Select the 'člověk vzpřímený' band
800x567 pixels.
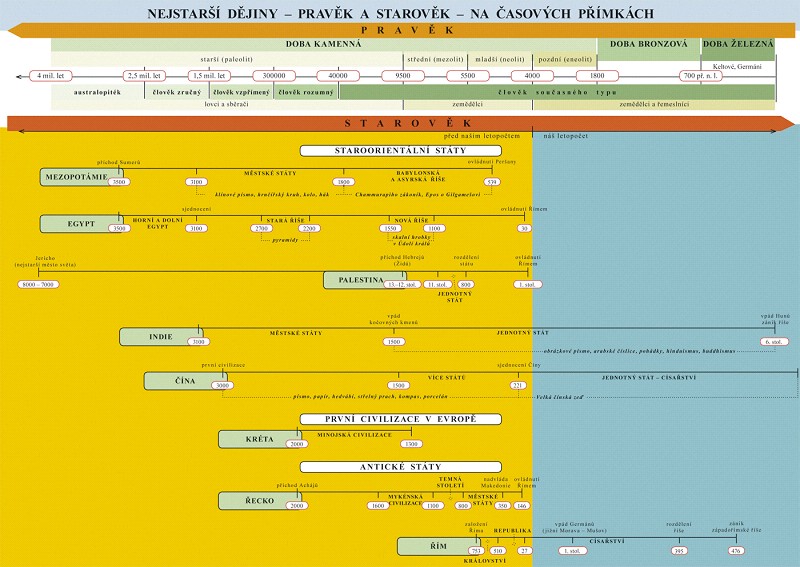pos(241,92)
